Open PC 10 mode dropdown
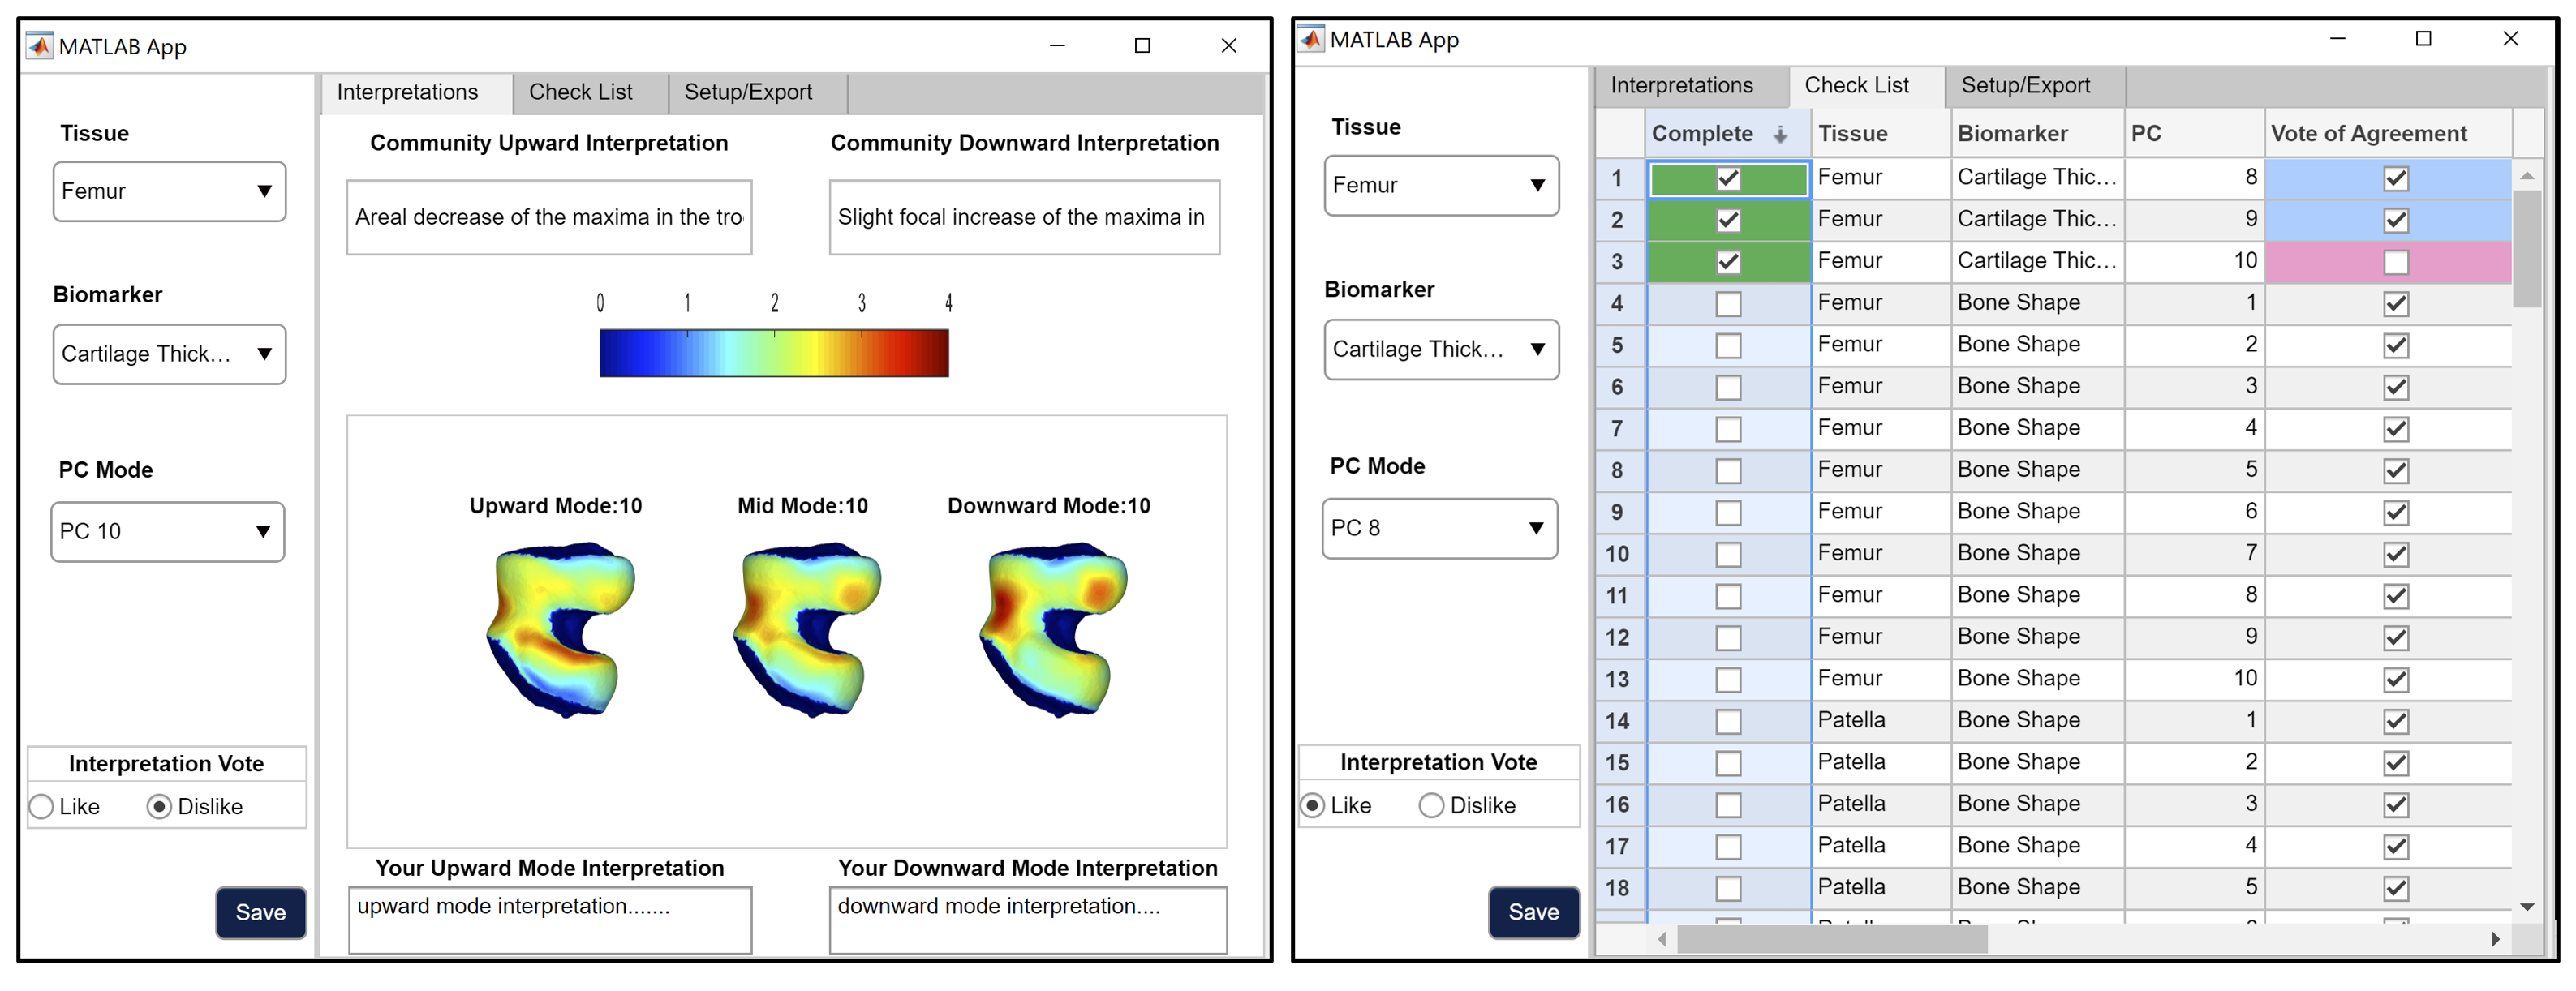Image resolution: width=2576 pixels, height=991 pixels. (167, 531)
